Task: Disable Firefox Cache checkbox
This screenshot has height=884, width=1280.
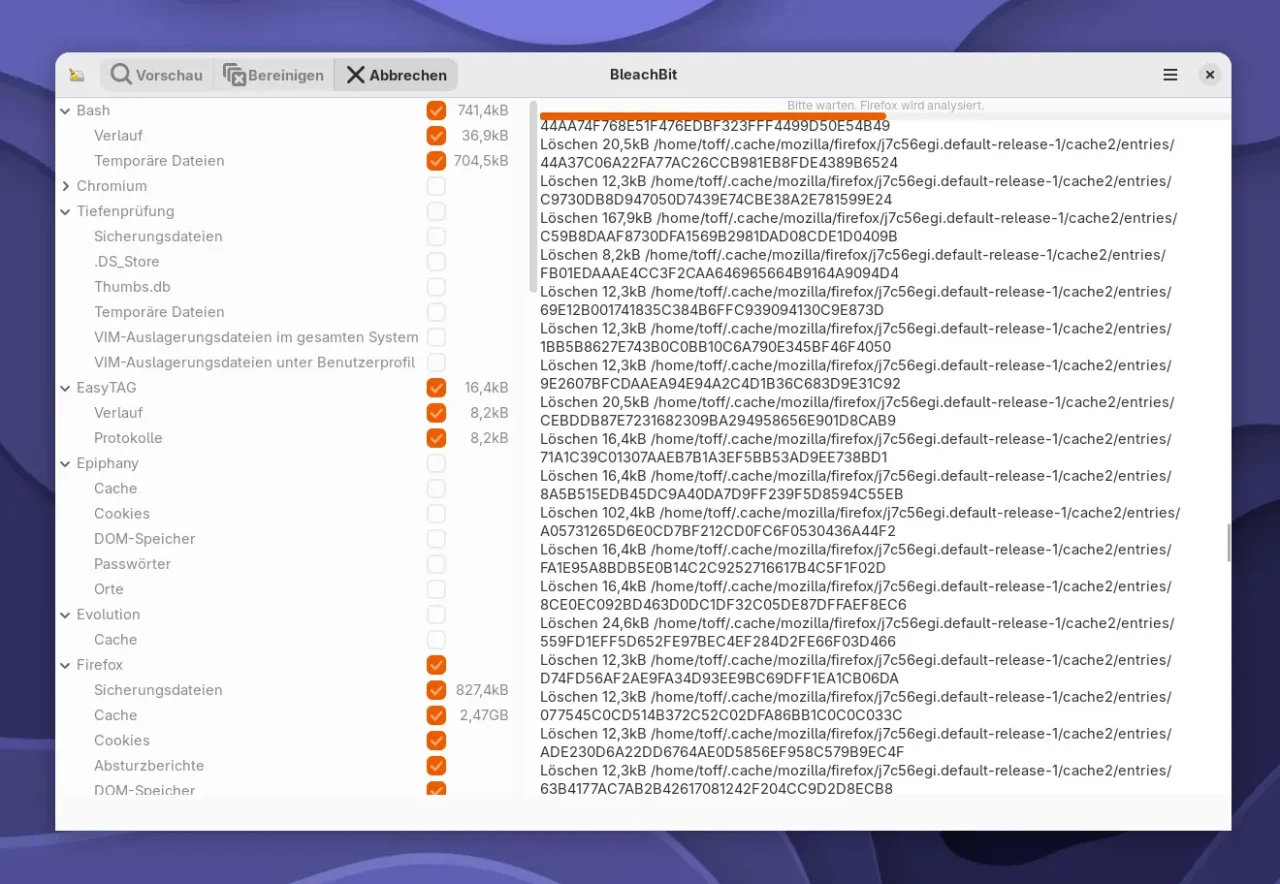Action: click(x=436, y=715)
